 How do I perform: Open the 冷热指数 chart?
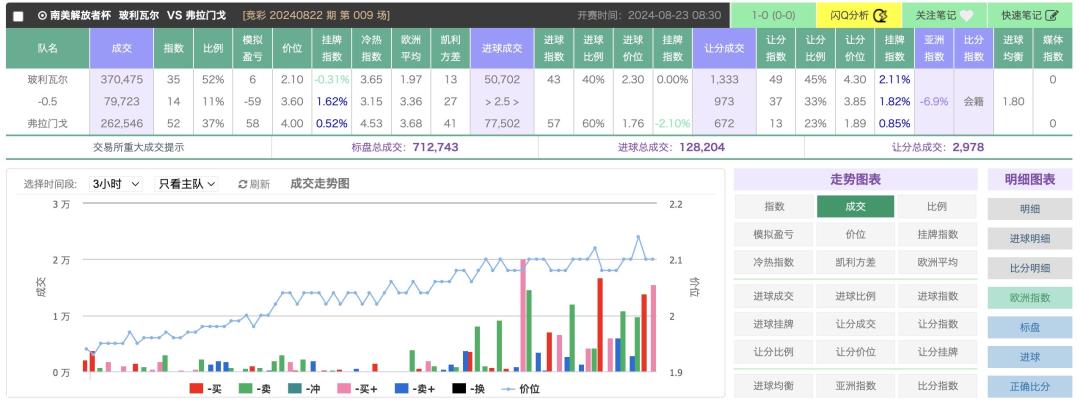774,262
